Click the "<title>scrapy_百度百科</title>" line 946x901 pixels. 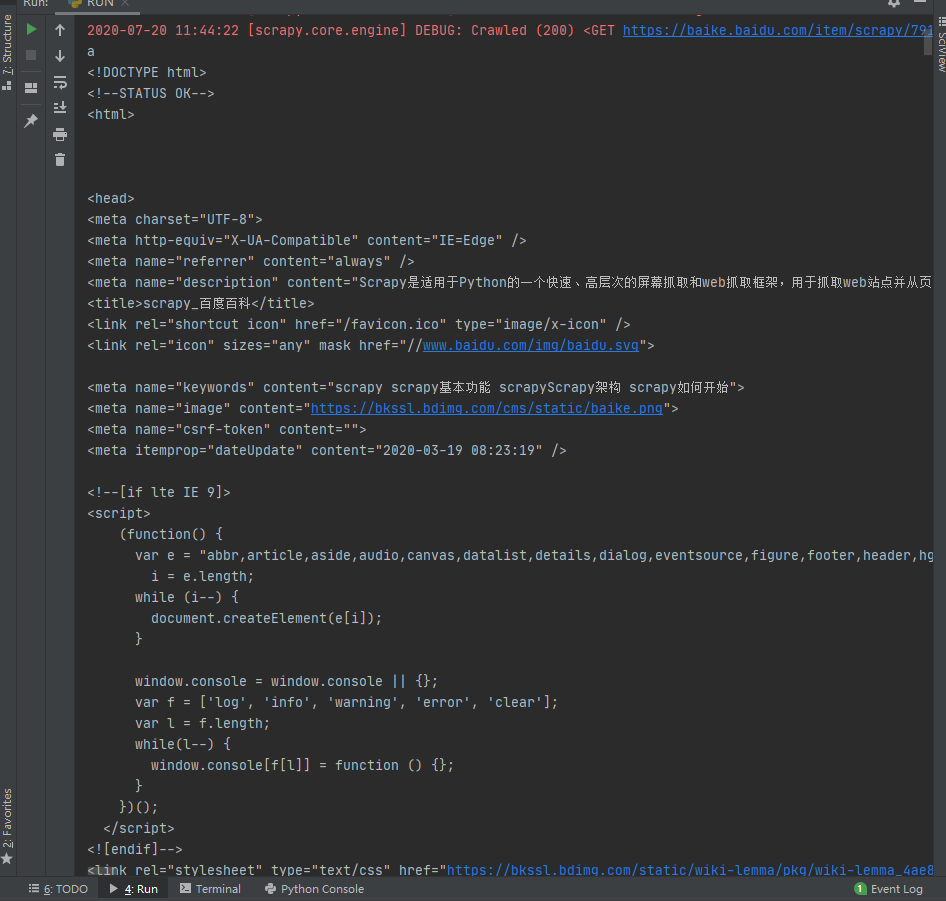[x=201, y=304]
